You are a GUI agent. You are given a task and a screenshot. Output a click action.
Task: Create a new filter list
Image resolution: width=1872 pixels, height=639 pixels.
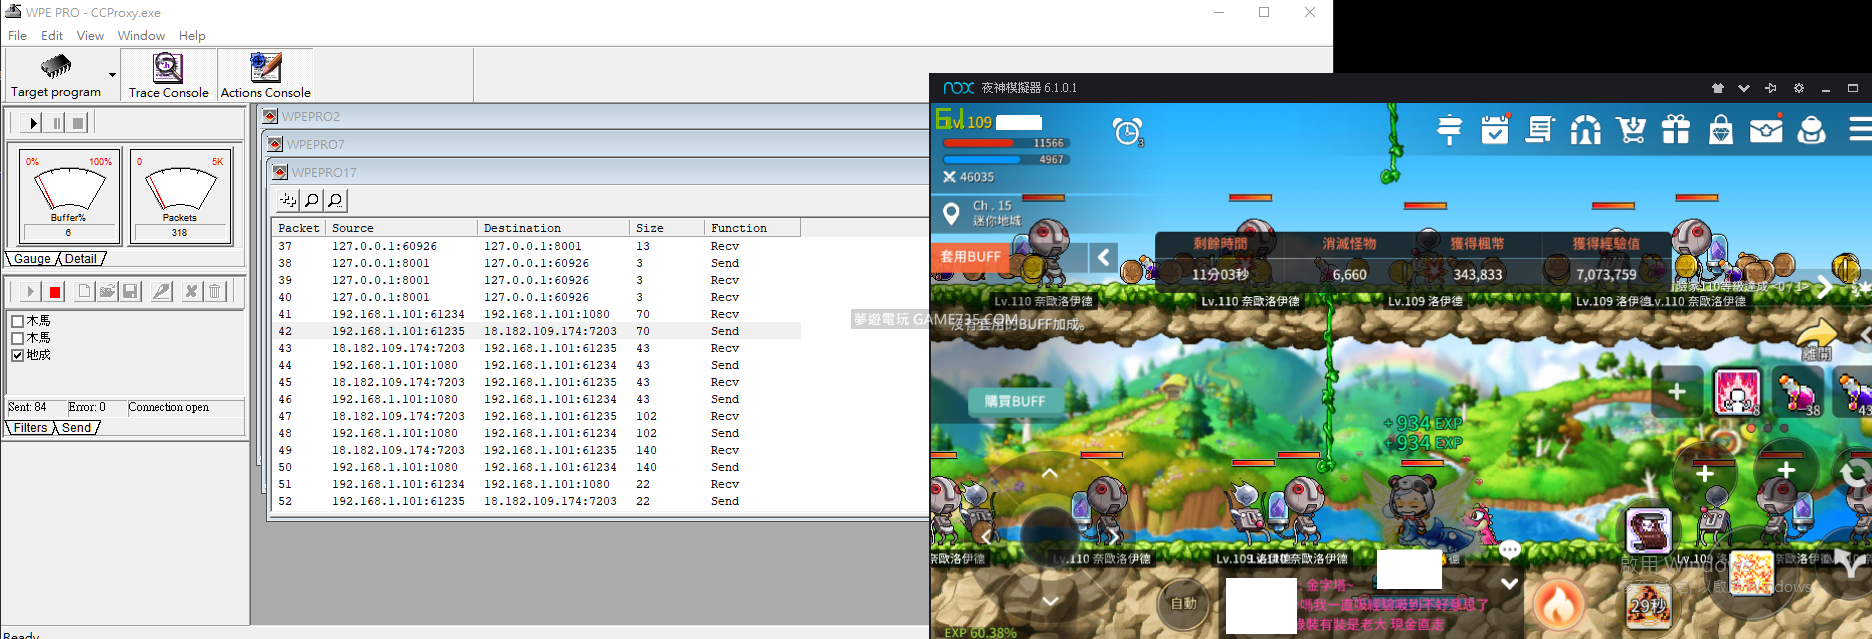click(84, 291)
